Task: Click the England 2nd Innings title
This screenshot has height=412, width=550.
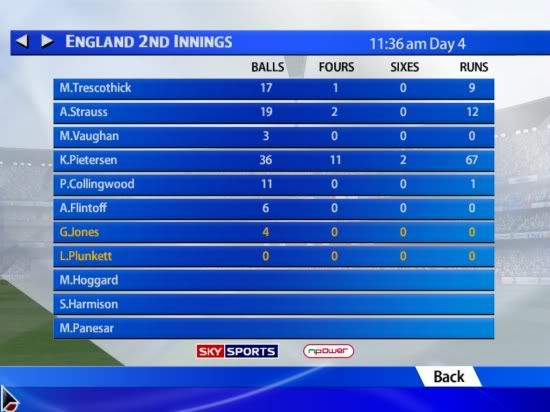Action: [149, 42]
